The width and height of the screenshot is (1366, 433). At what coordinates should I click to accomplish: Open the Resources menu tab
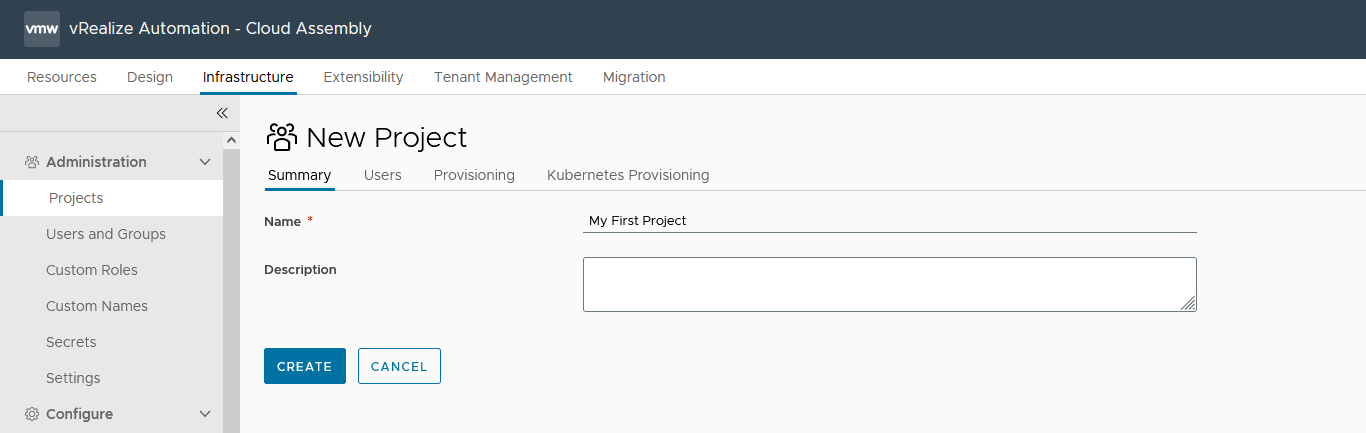pos(62,77)
